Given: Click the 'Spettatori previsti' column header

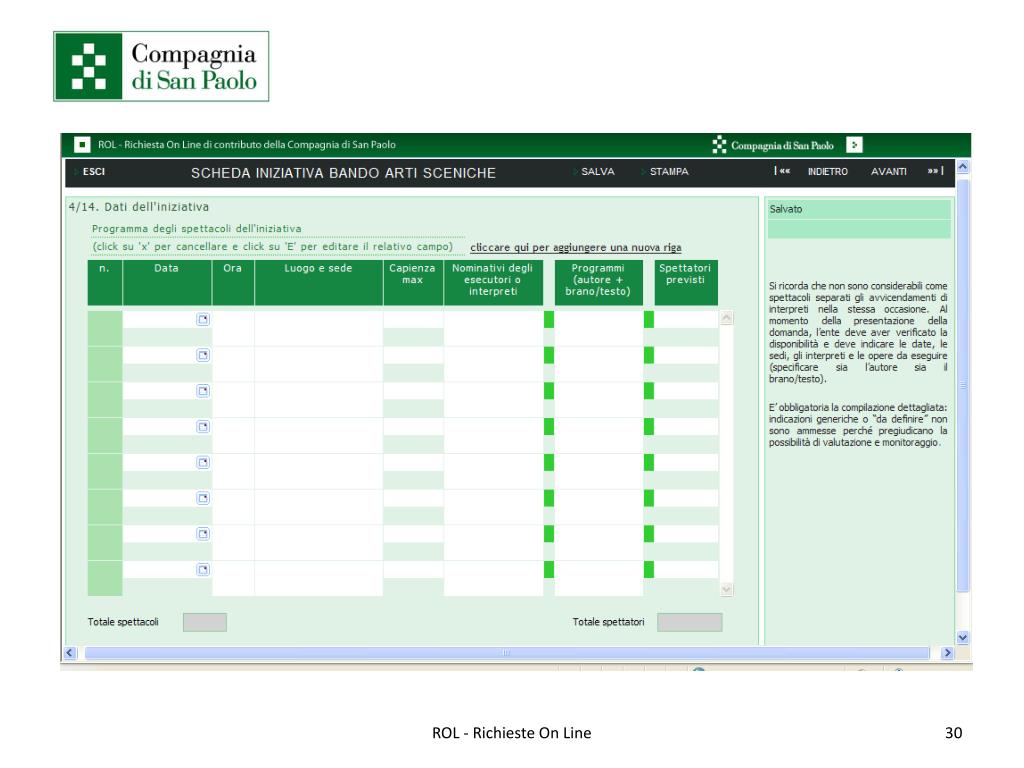Looking at the screenshot, I should (686, 283).
